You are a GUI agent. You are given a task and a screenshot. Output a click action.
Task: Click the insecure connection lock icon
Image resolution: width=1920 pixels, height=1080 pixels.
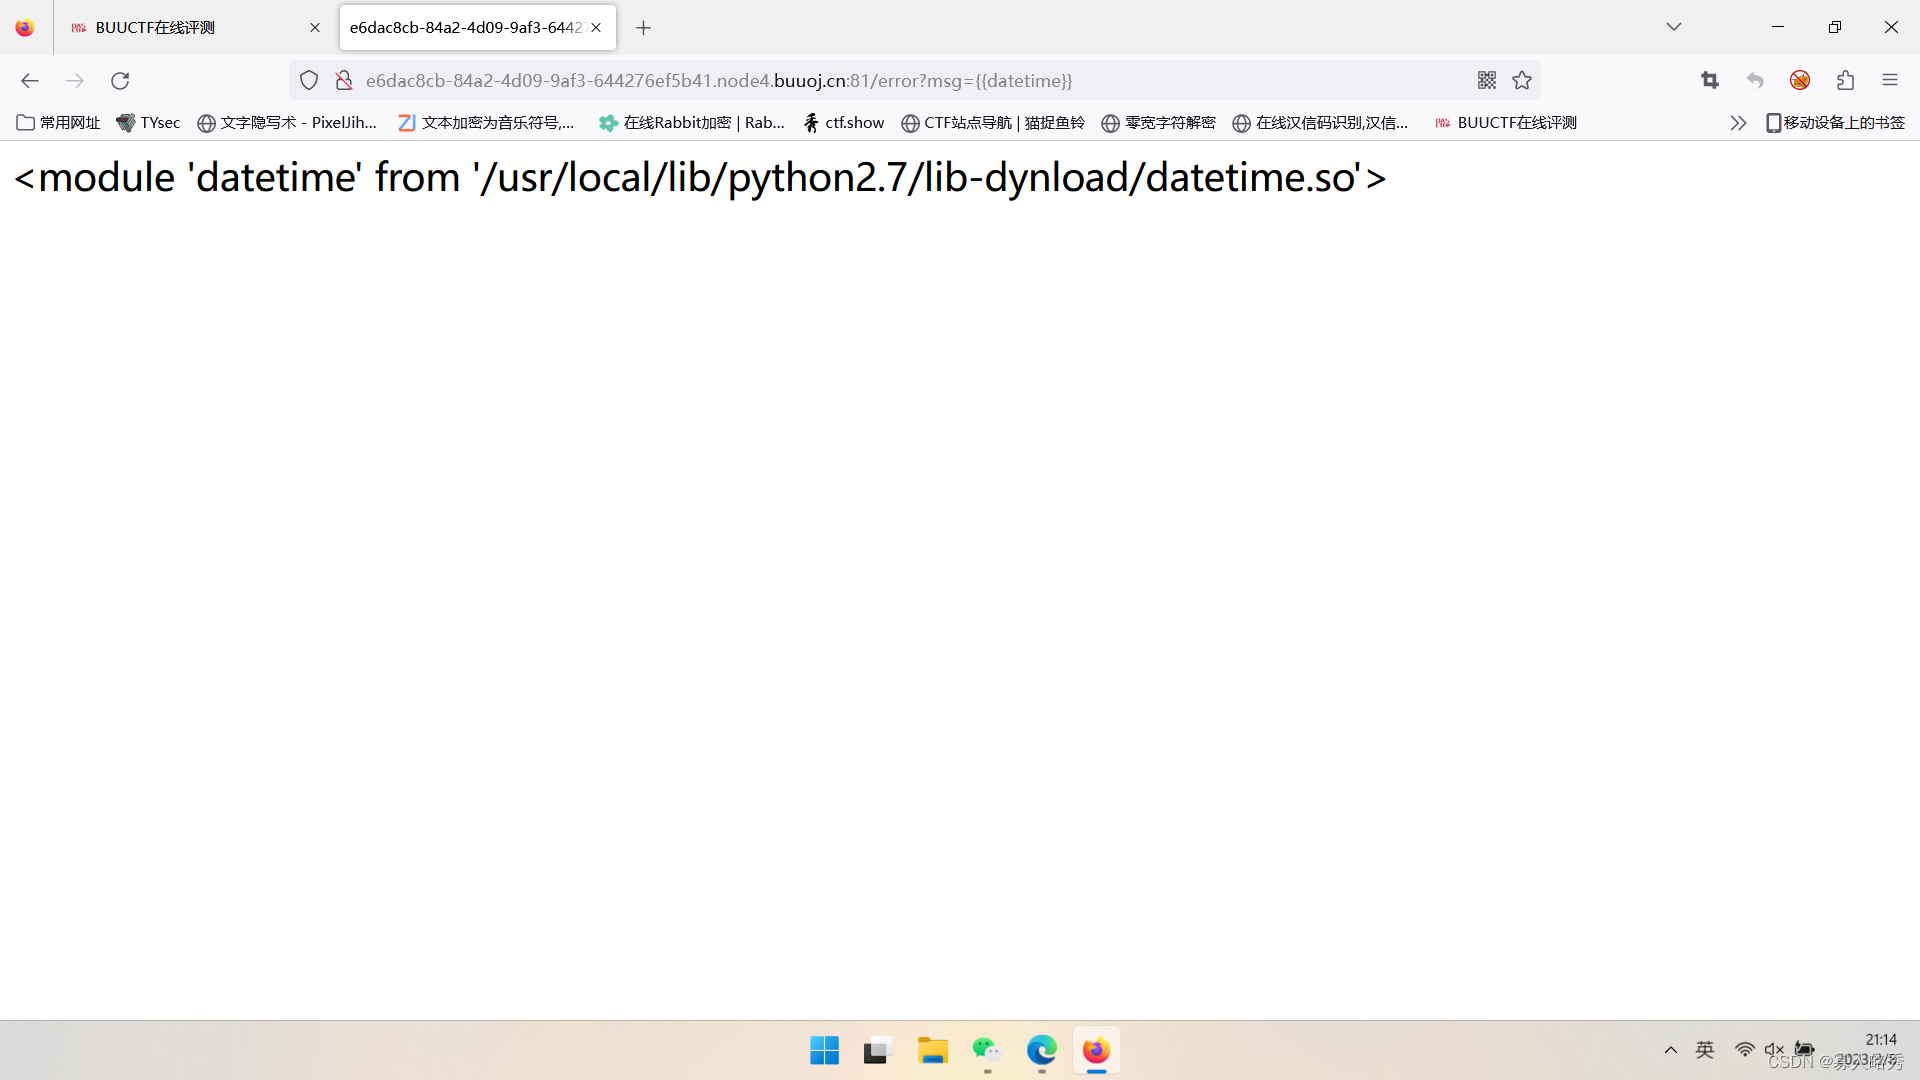coord(344,81)
